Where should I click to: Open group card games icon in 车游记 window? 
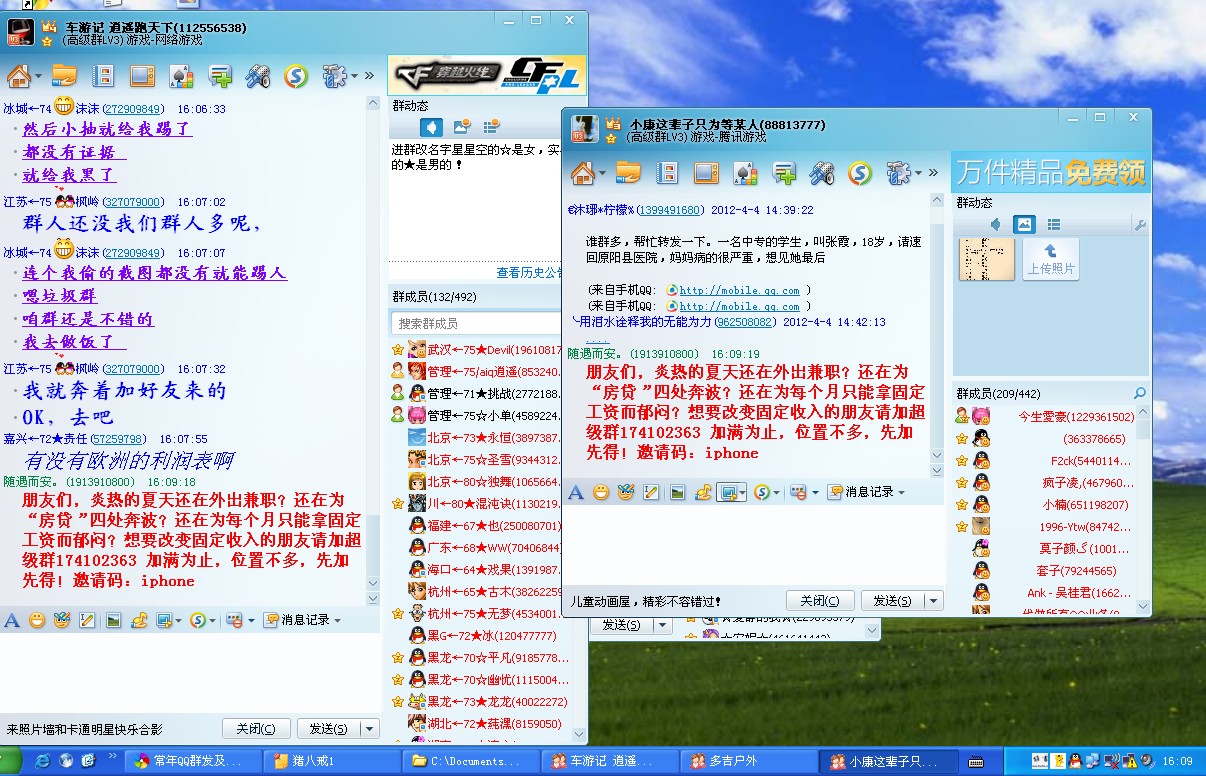click(181, 75)
